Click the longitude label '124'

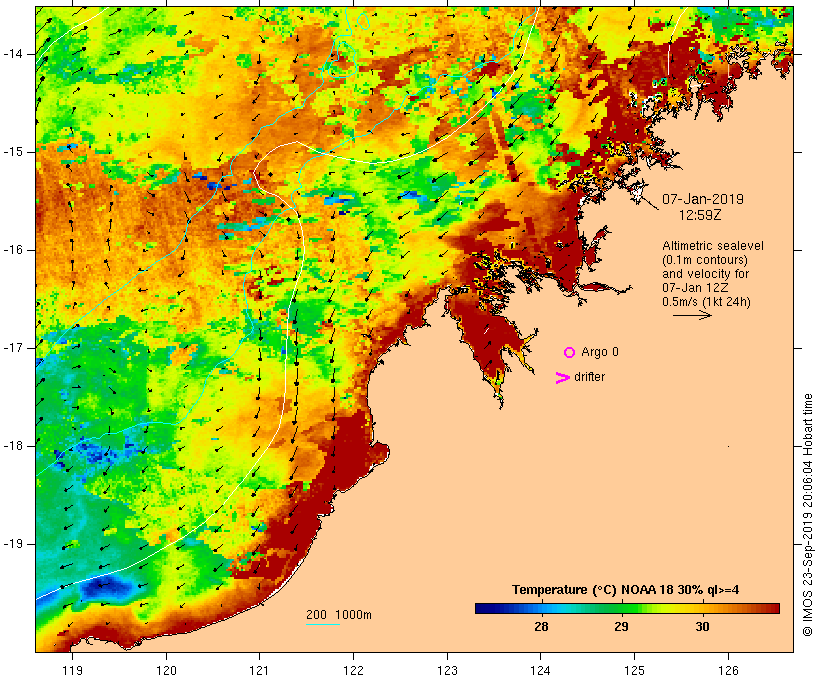(x=541, y=670)
